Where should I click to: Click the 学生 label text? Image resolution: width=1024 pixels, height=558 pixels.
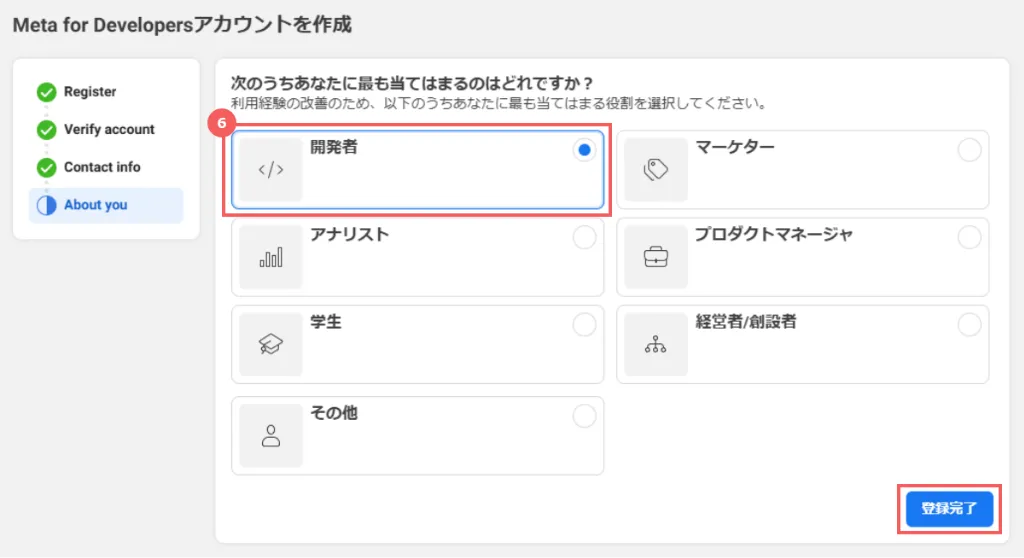coord(326,322)
